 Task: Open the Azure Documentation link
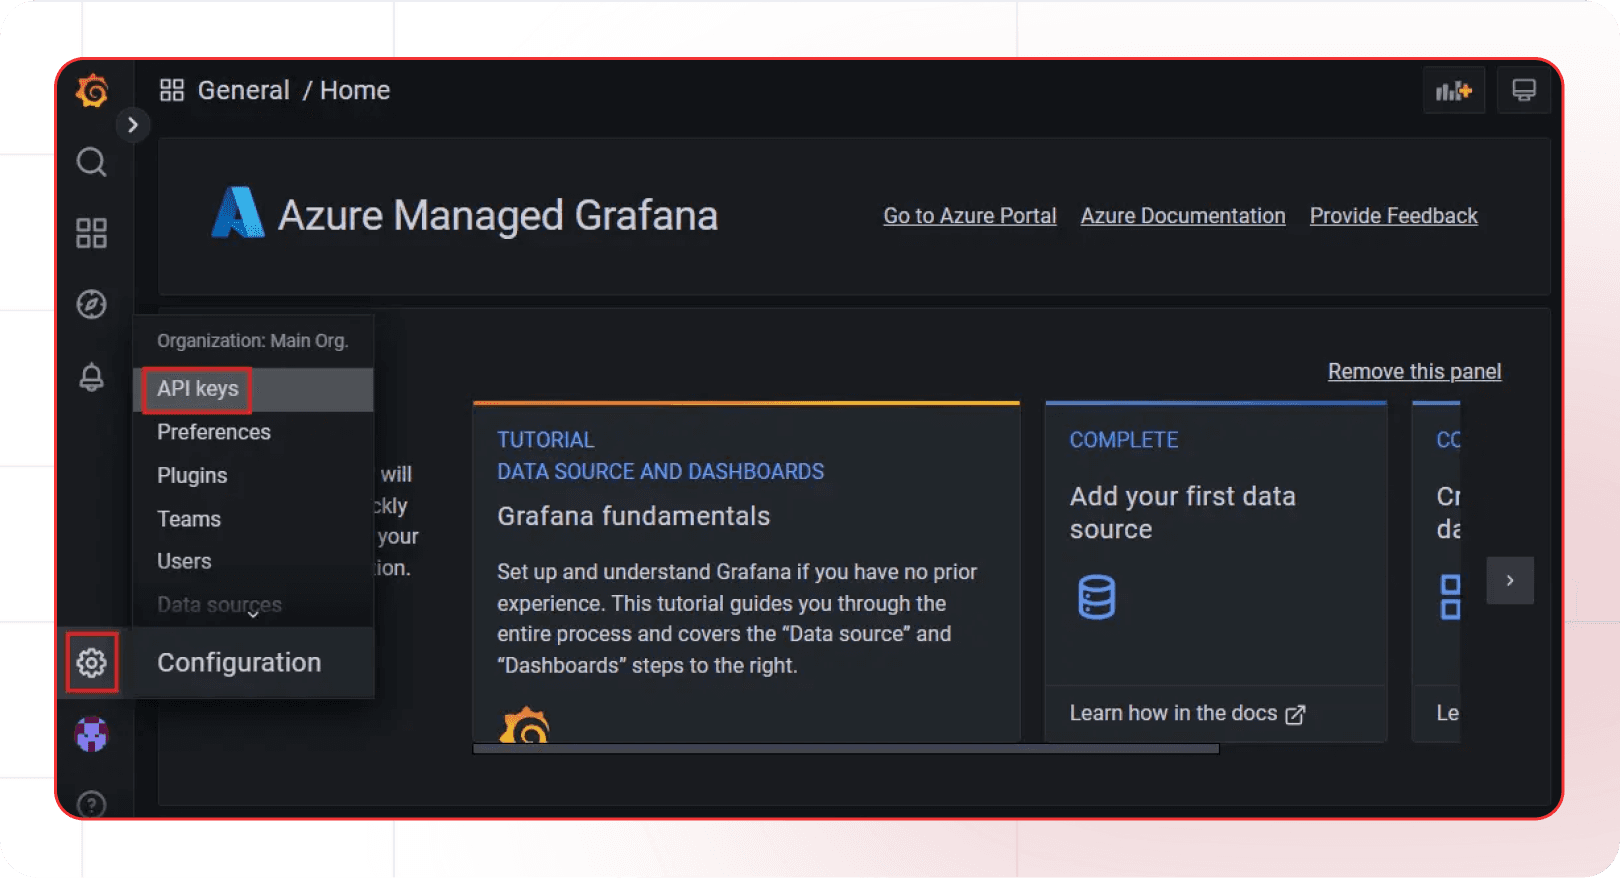click(x=1183, y=216)
